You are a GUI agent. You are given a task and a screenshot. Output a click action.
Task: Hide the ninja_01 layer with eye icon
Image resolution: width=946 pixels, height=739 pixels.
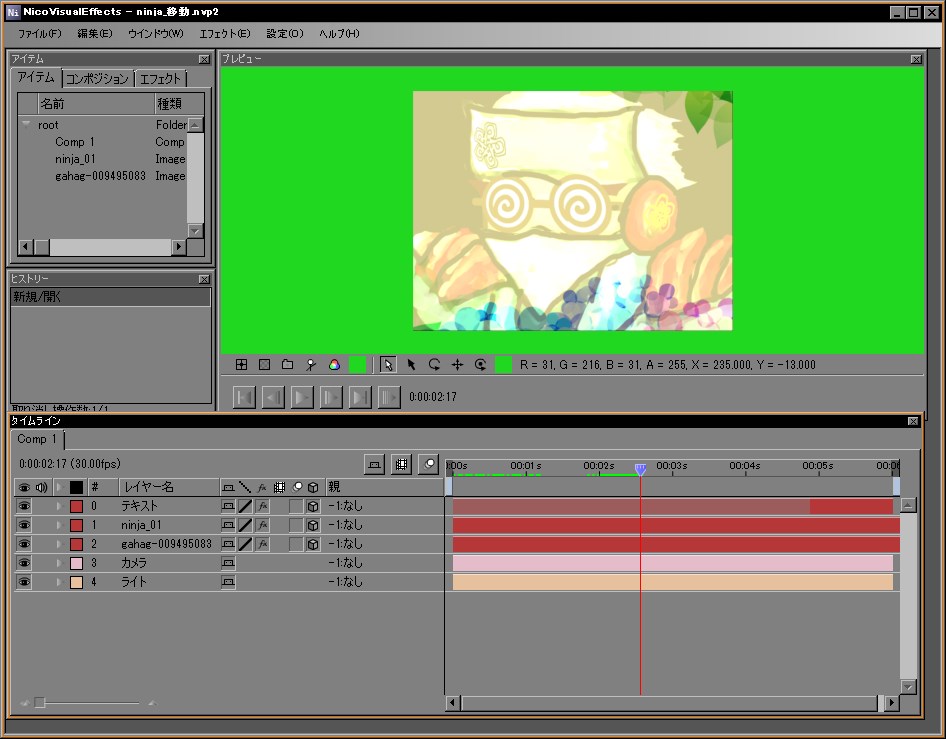pyautogui.click(x=24, y=525)
